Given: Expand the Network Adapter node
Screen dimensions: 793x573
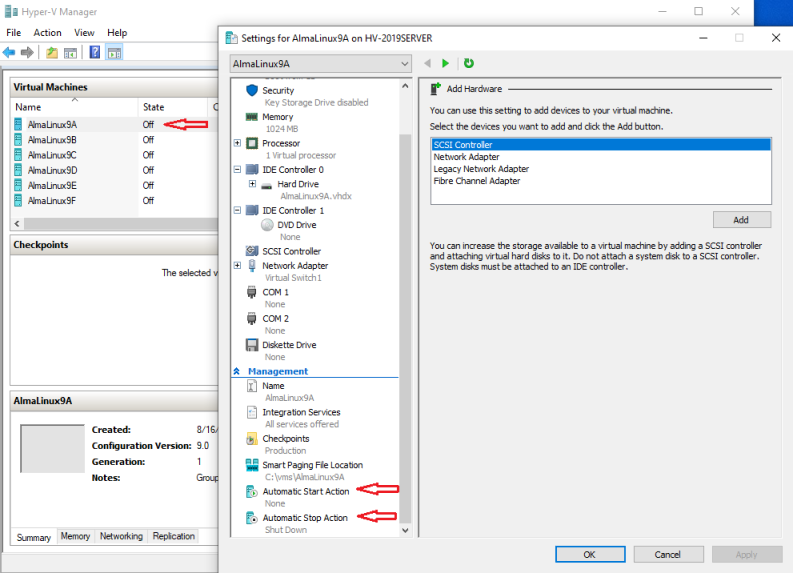Looking at the screenshot, I should click(237, 265).
